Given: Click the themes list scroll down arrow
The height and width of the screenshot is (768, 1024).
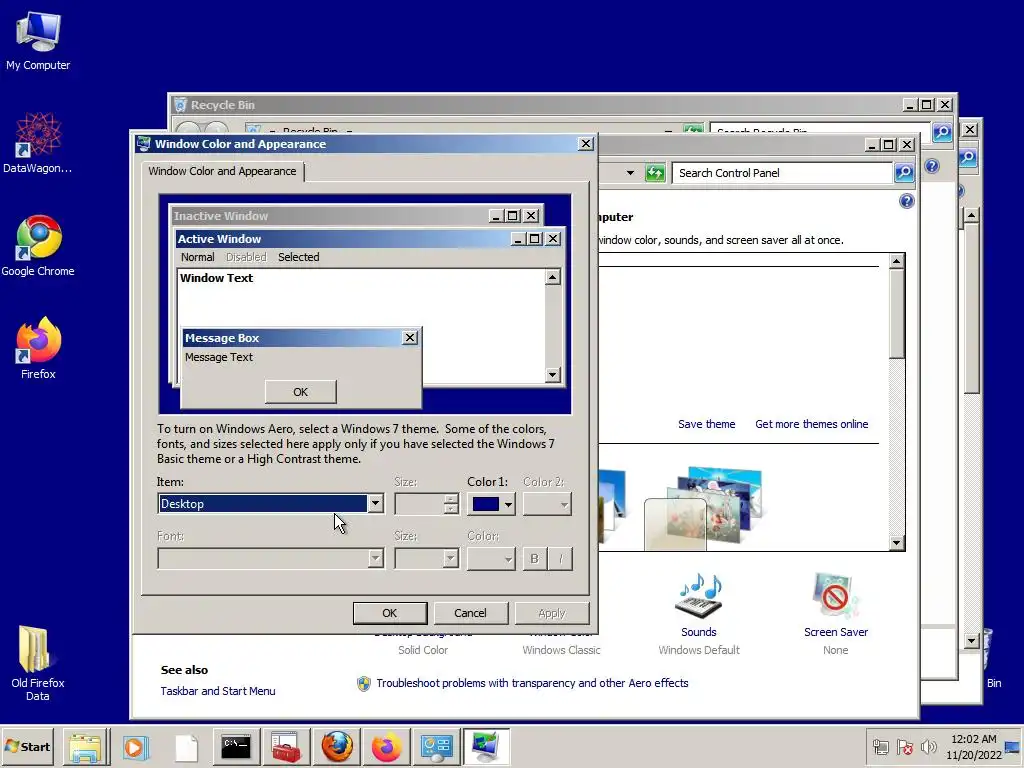Looking at the screenshot, I should [x=897, y=543].
